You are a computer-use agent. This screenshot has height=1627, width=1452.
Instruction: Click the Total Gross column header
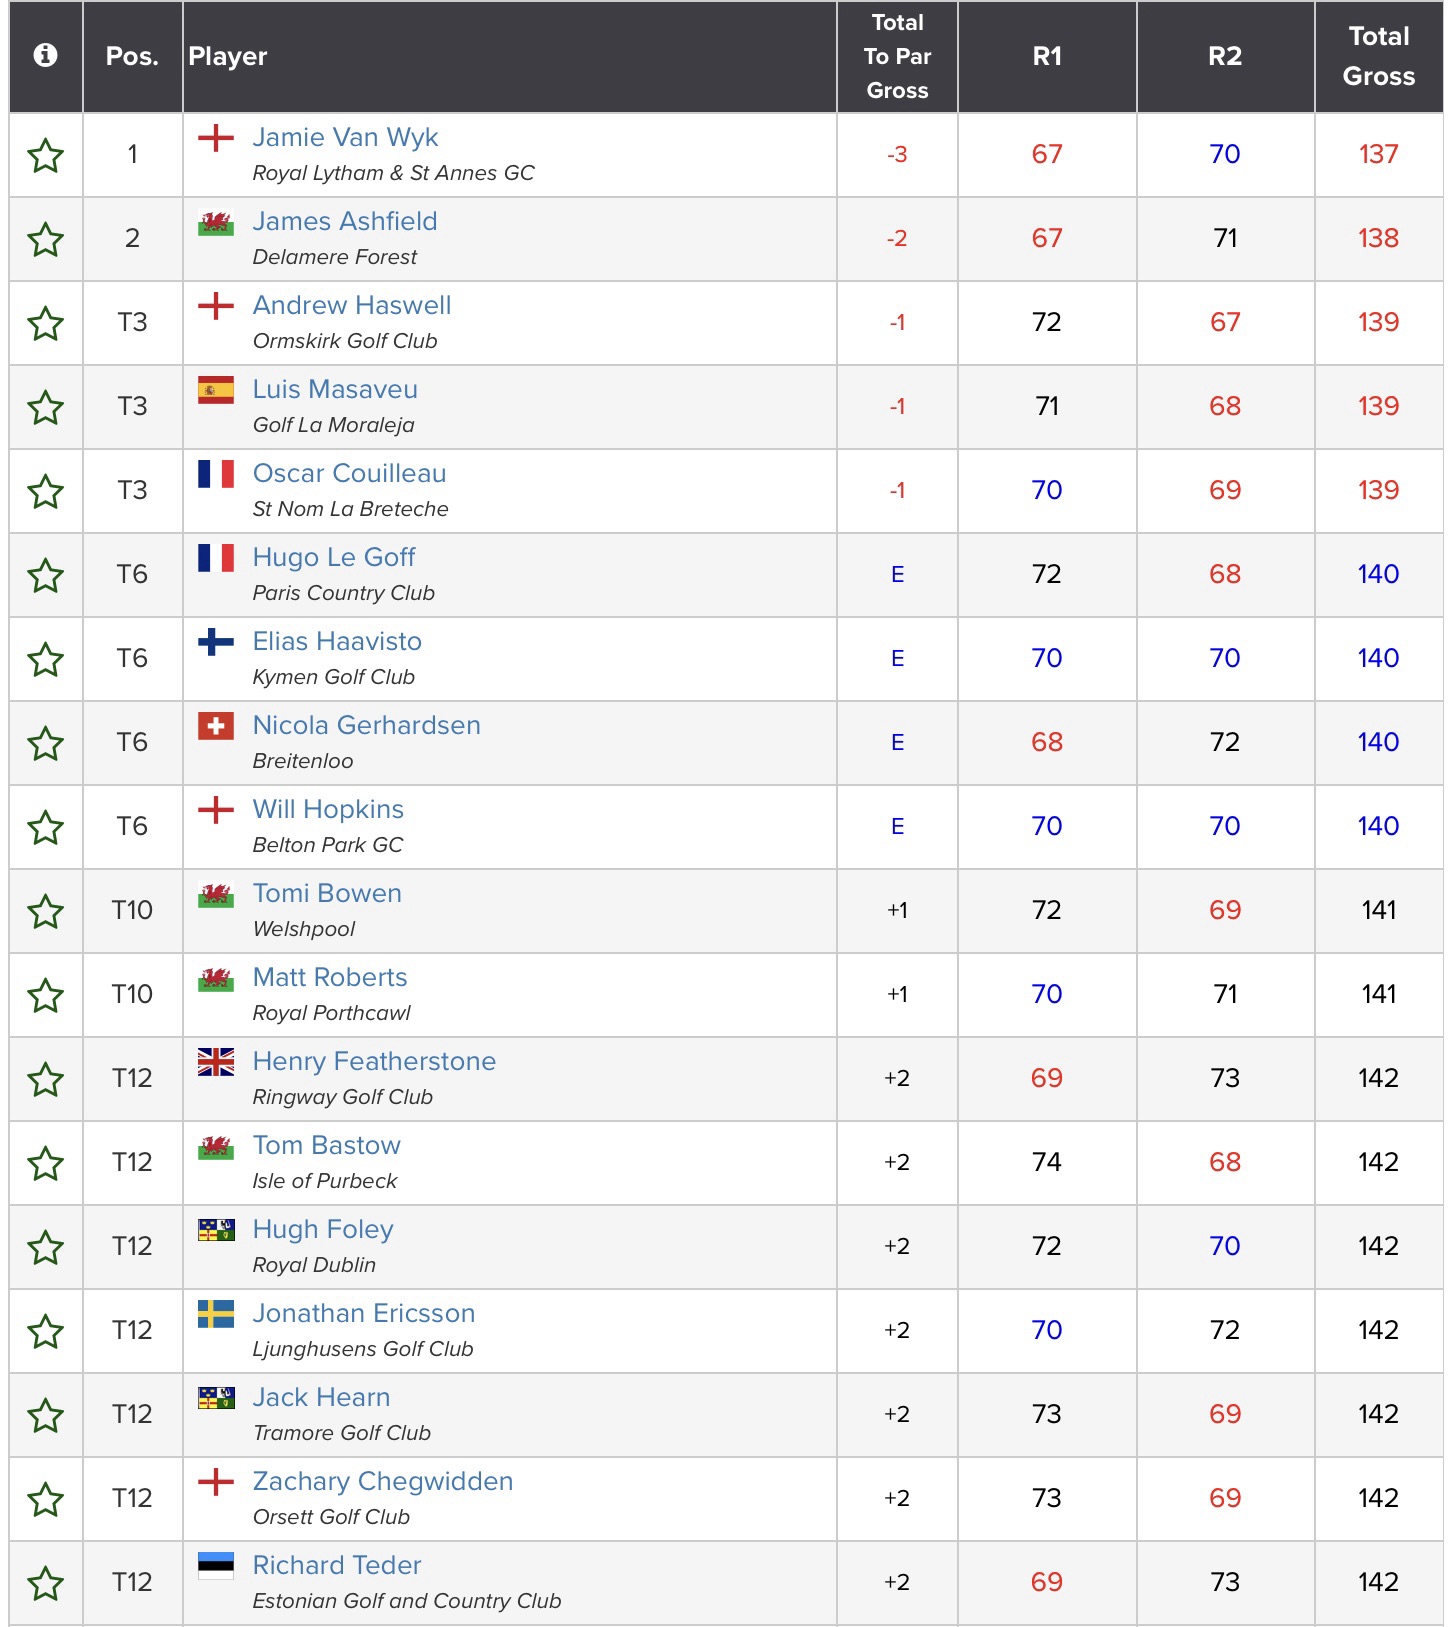click(x=1378, y=56)
